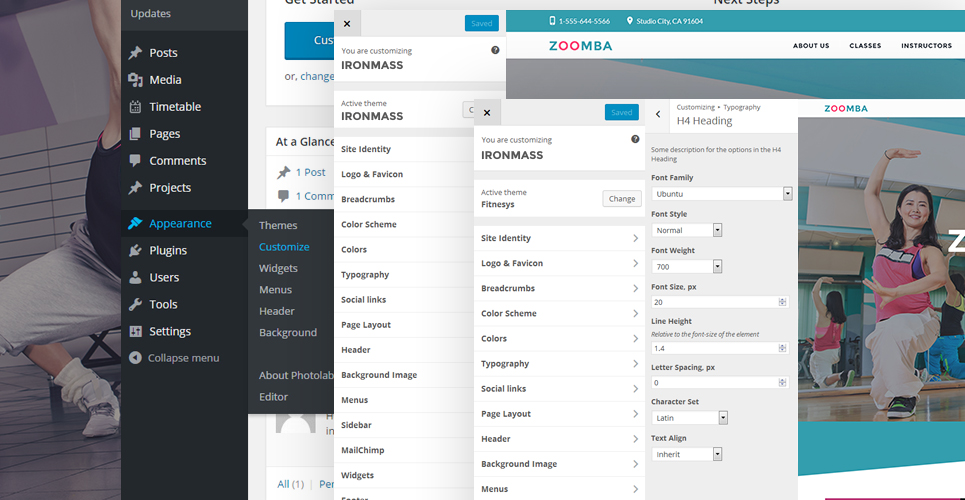This screenshot has height=500, width=965.
Task: Open Background in Appearance submenu
Action: (288, 333)
